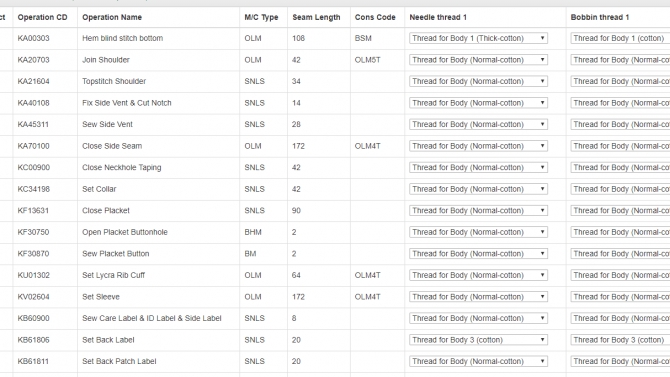
Task: Select operation code KA20703
Action: 33,60
